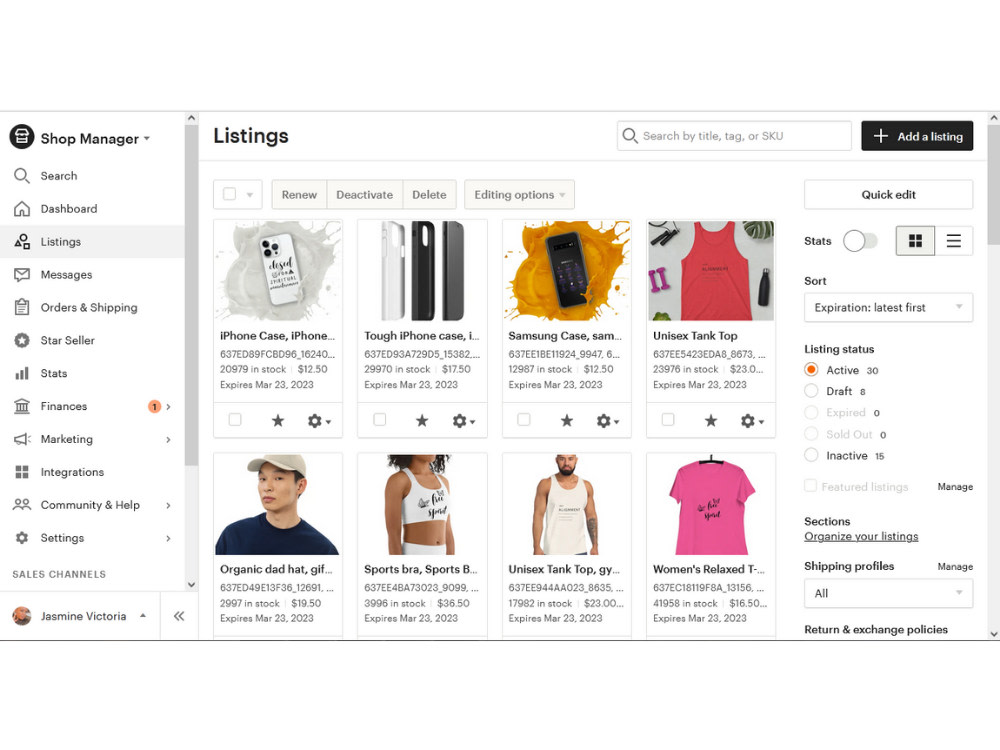Star the iPhone Case listing
This screenshot has height=750, width=1000.
coord(277,421)
